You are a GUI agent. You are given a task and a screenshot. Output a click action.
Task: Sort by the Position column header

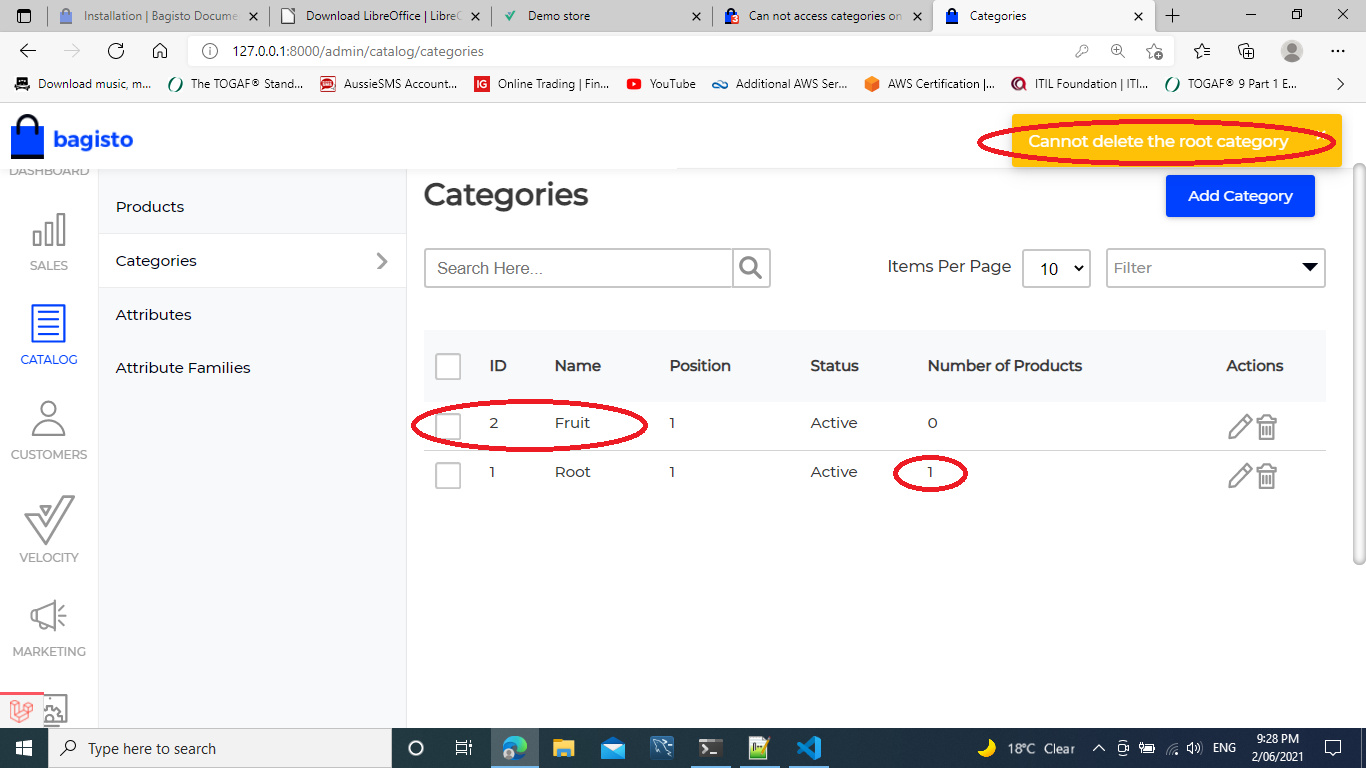click(700, 366)
